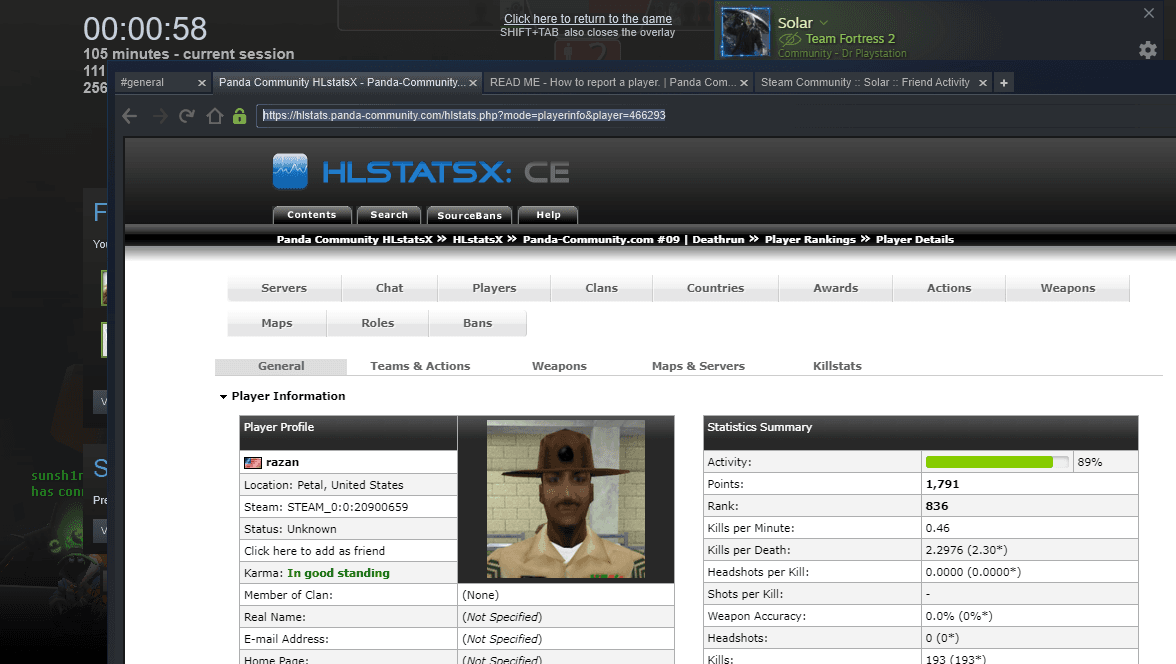
Task: Open Steam overlay settings gear
Action: point(1148,49)
